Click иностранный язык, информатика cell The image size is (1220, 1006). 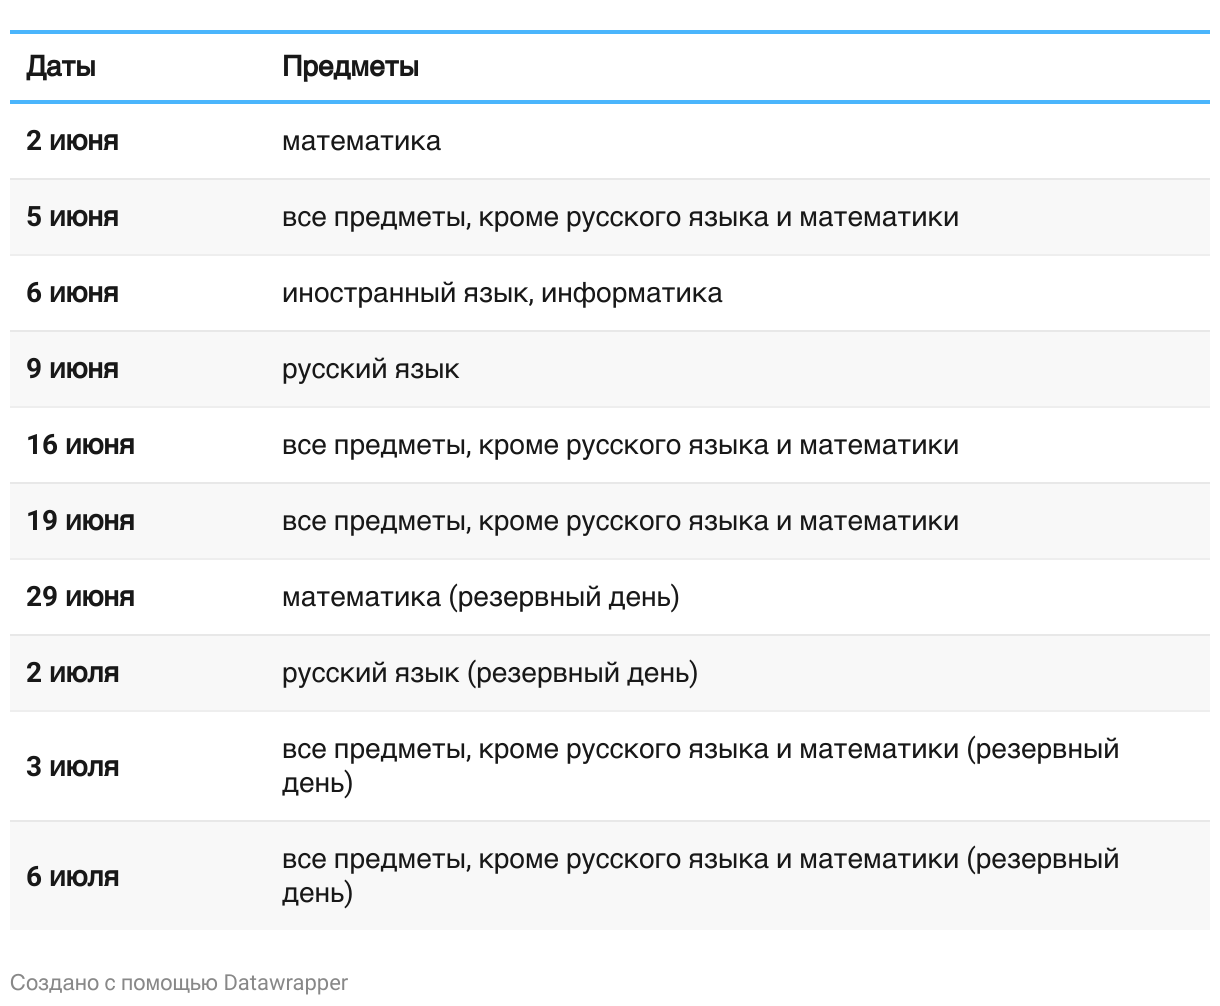pos(502,293)
